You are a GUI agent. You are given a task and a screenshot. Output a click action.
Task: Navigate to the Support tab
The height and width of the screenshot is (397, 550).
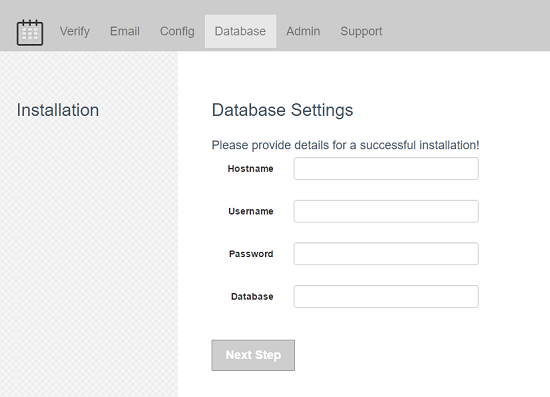pyautogui.click(x=361, y=31)
